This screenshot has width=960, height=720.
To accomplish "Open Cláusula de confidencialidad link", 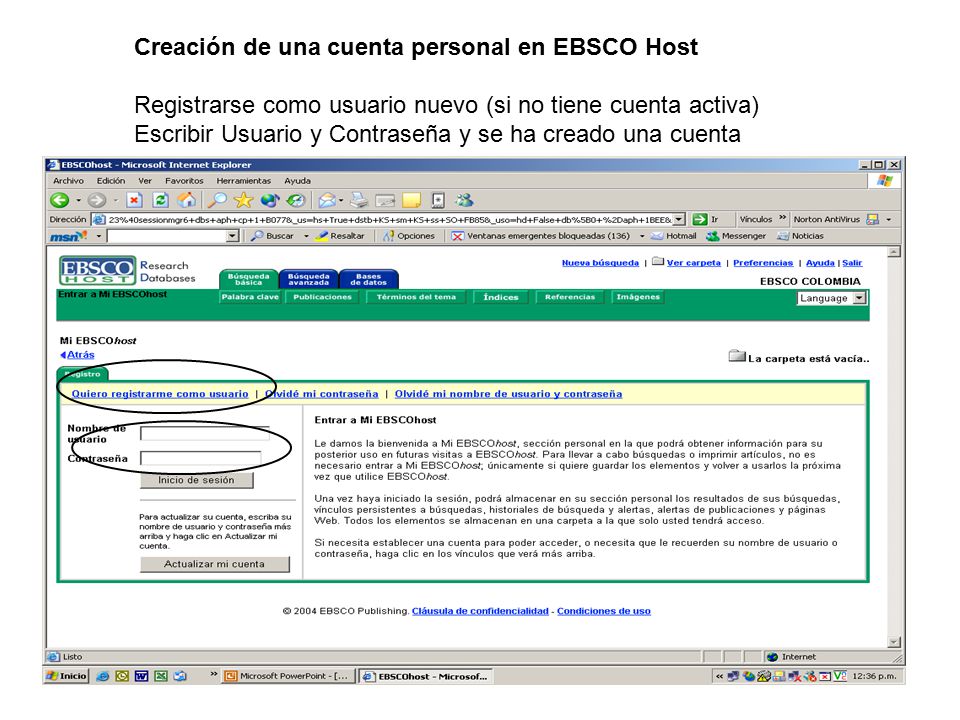I will click(480, 611).
